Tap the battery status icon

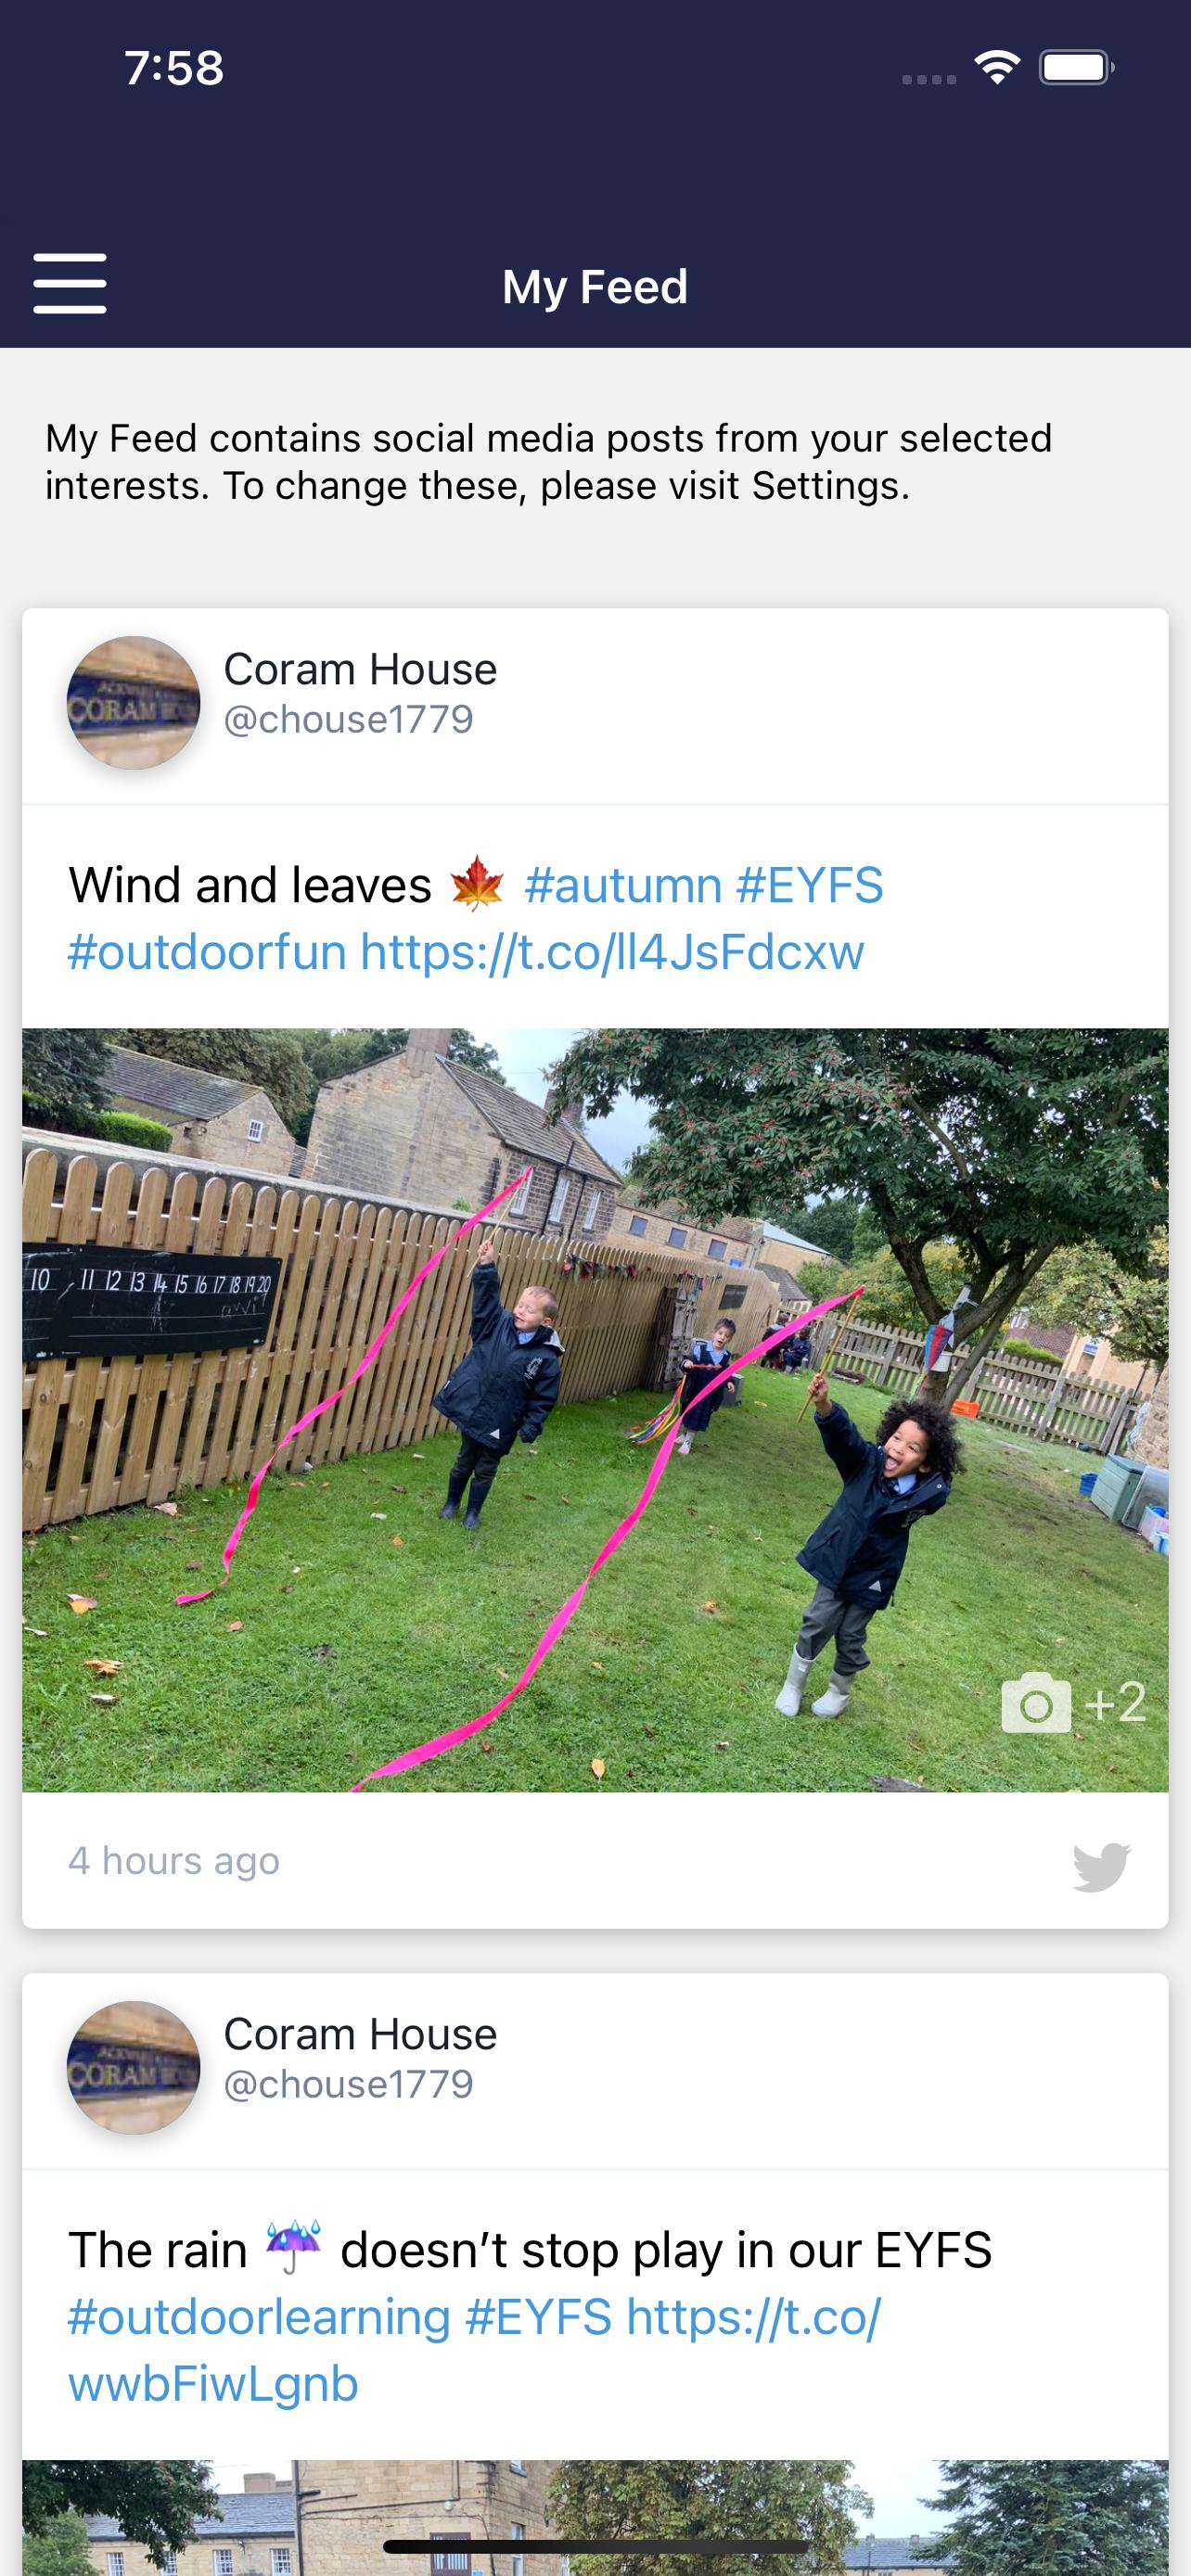(1077, 68)
